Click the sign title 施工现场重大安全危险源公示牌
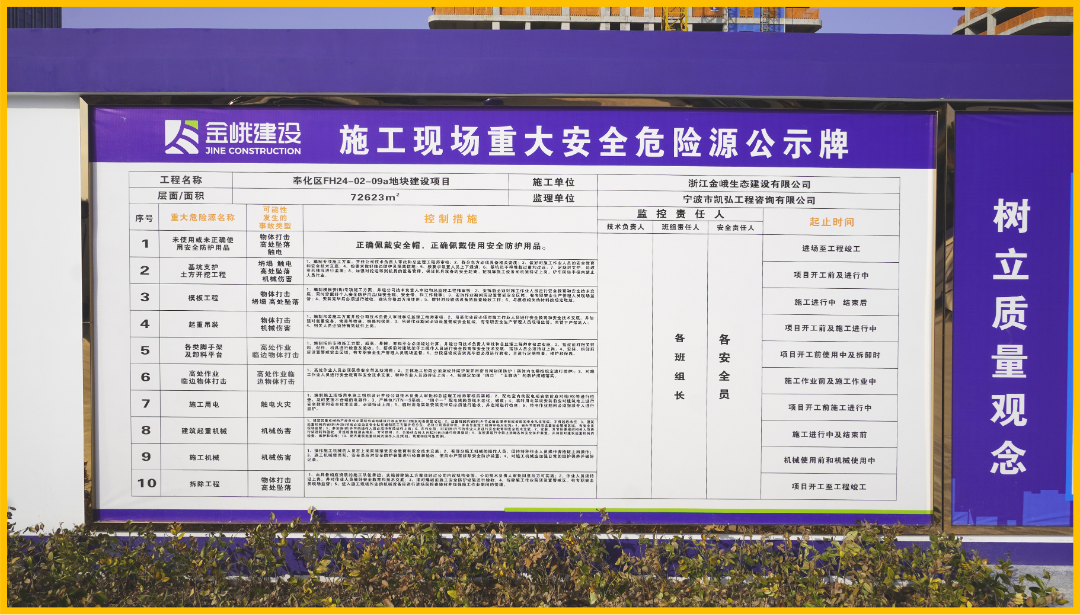 coord(594,142)
